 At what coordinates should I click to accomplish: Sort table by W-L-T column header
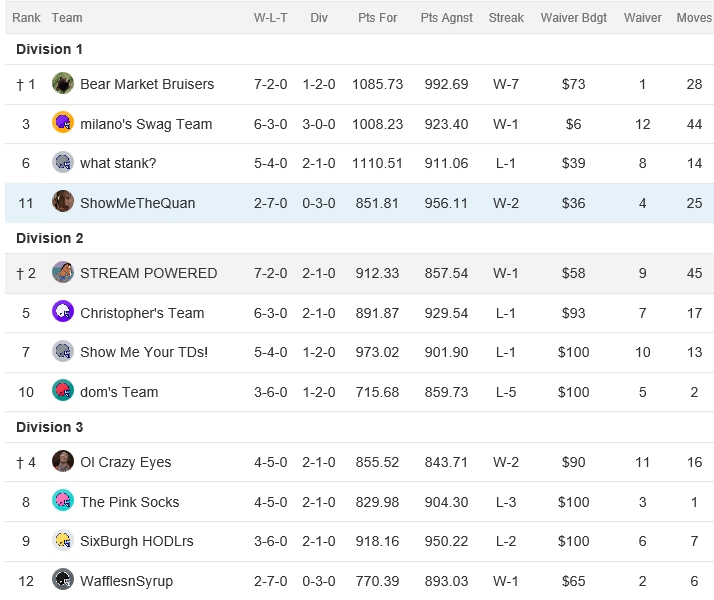270,18
